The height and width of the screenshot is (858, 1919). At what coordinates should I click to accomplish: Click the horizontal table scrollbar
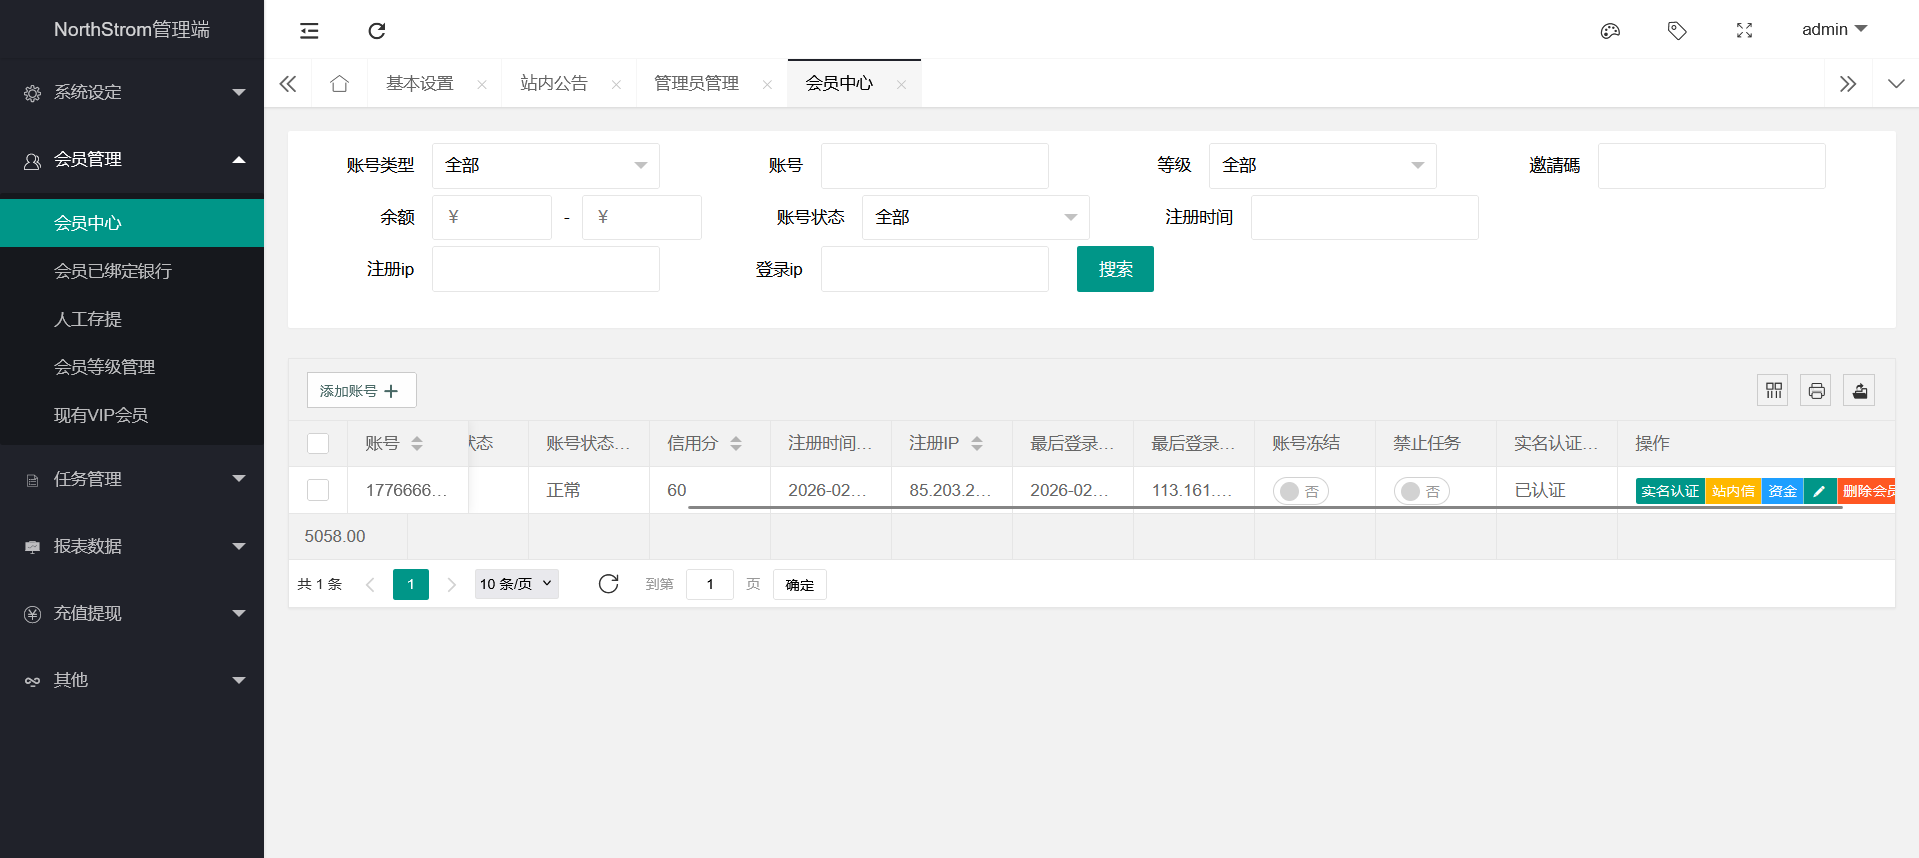tap(1265, 507)
